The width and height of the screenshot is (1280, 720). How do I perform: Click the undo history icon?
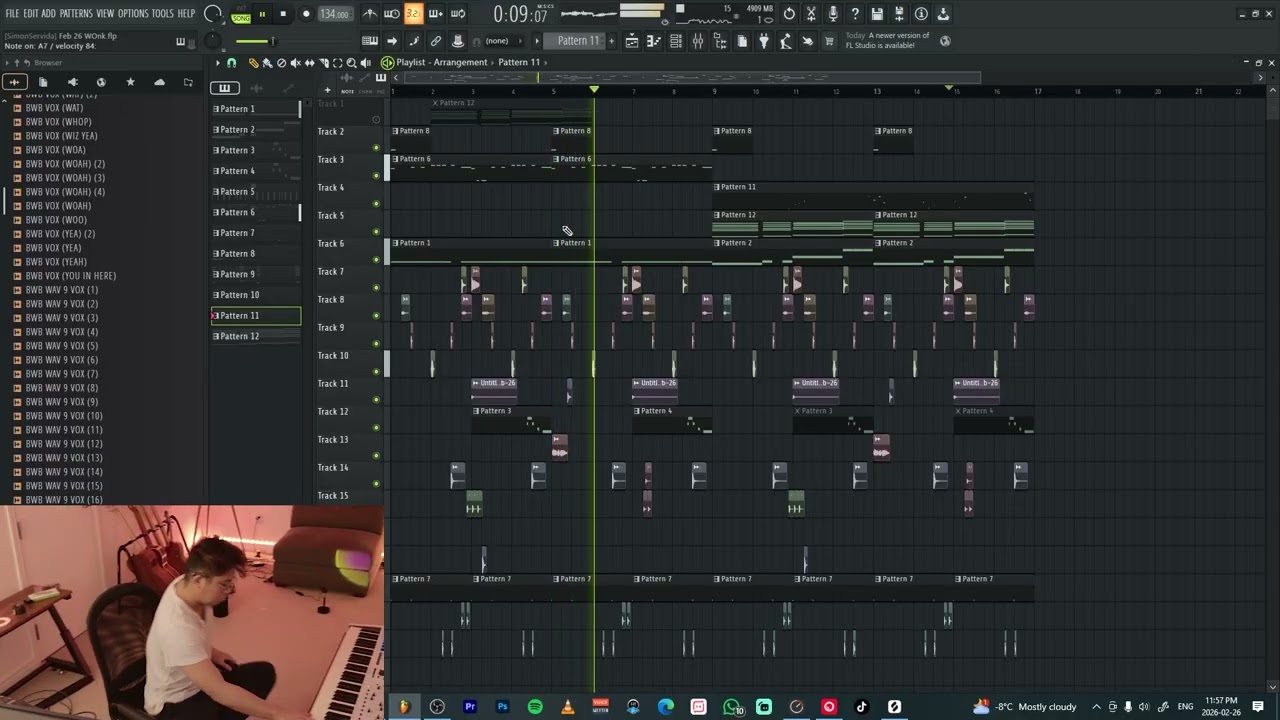coord(789,14)
